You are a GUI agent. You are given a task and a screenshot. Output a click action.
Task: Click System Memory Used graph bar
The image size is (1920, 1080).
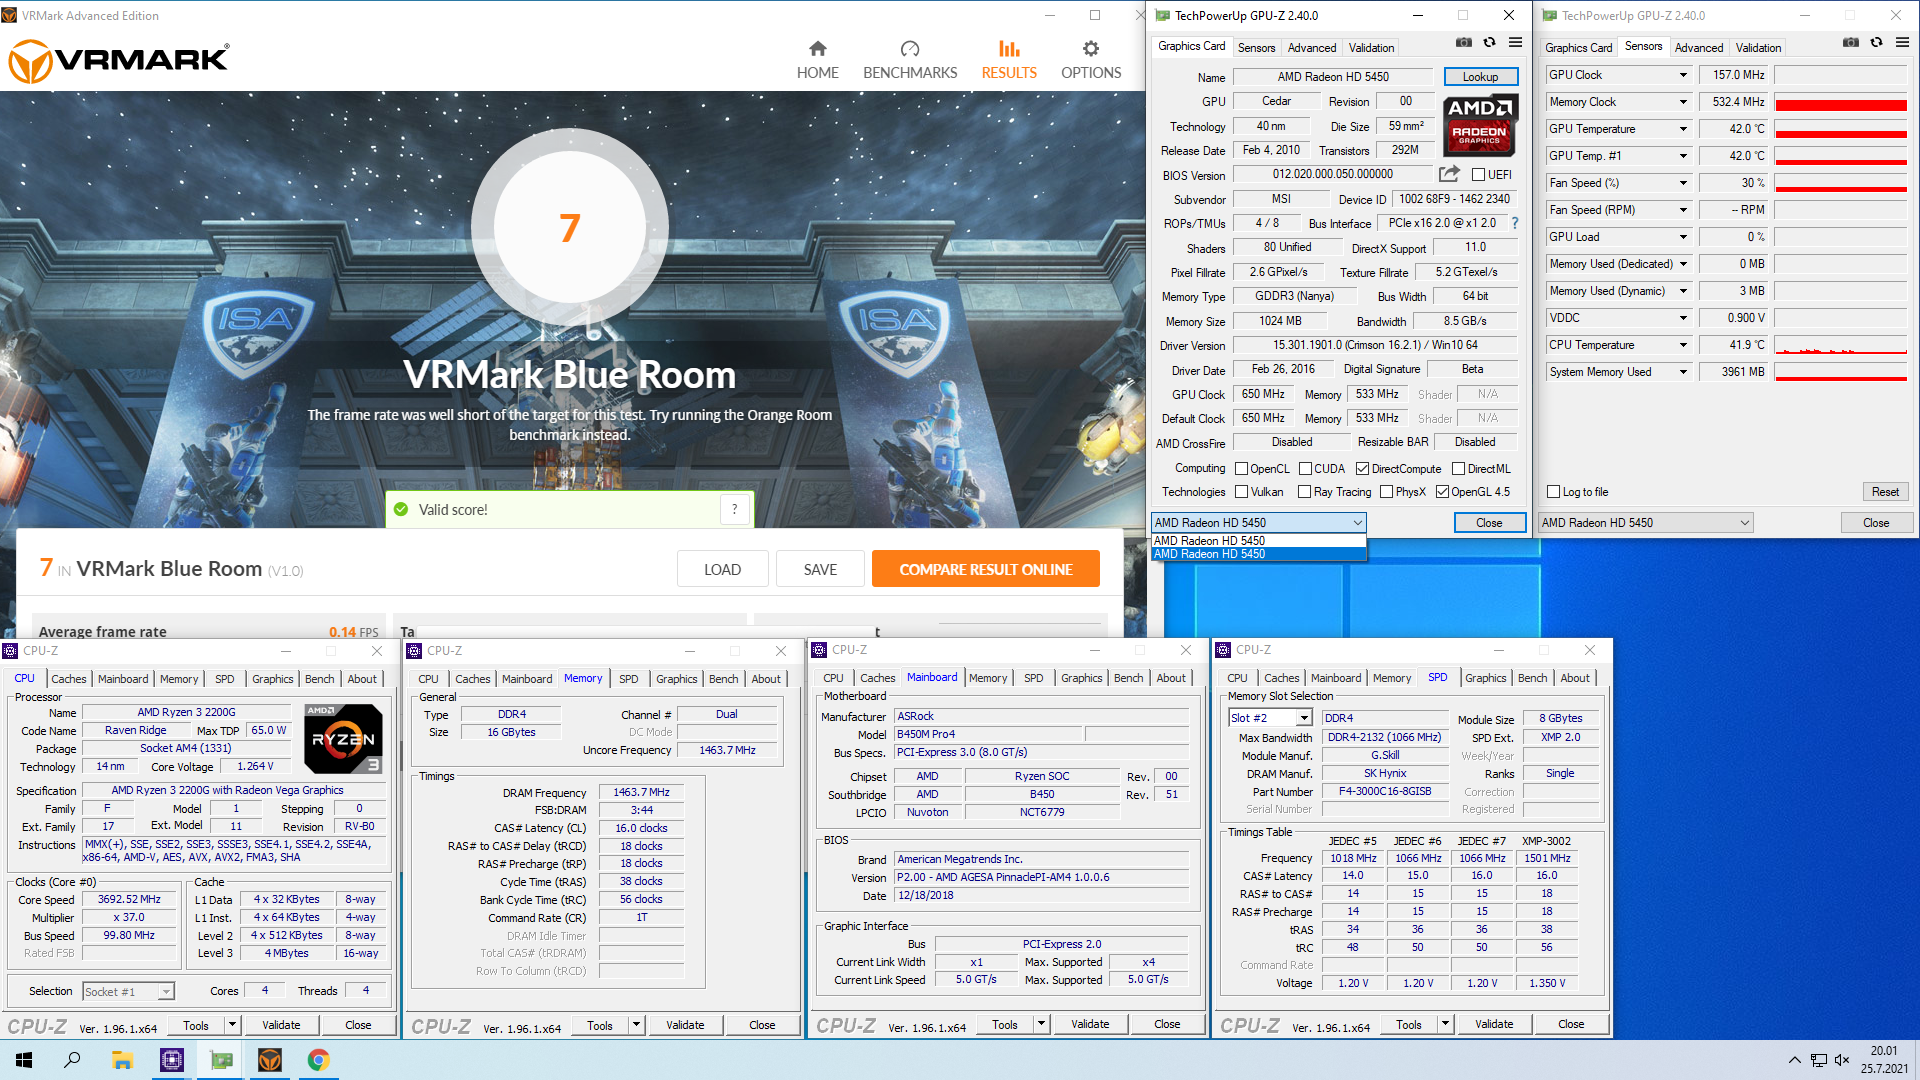[x=1840, y=372]
